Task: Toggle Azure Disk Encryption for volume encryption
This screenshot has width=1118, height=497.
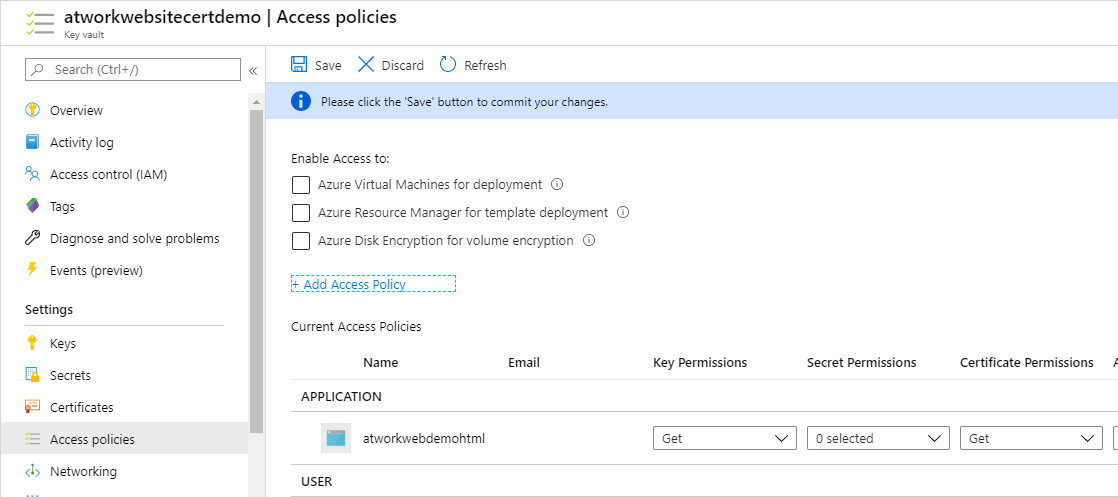Action: pyautogui.click(x=300, y=241)
